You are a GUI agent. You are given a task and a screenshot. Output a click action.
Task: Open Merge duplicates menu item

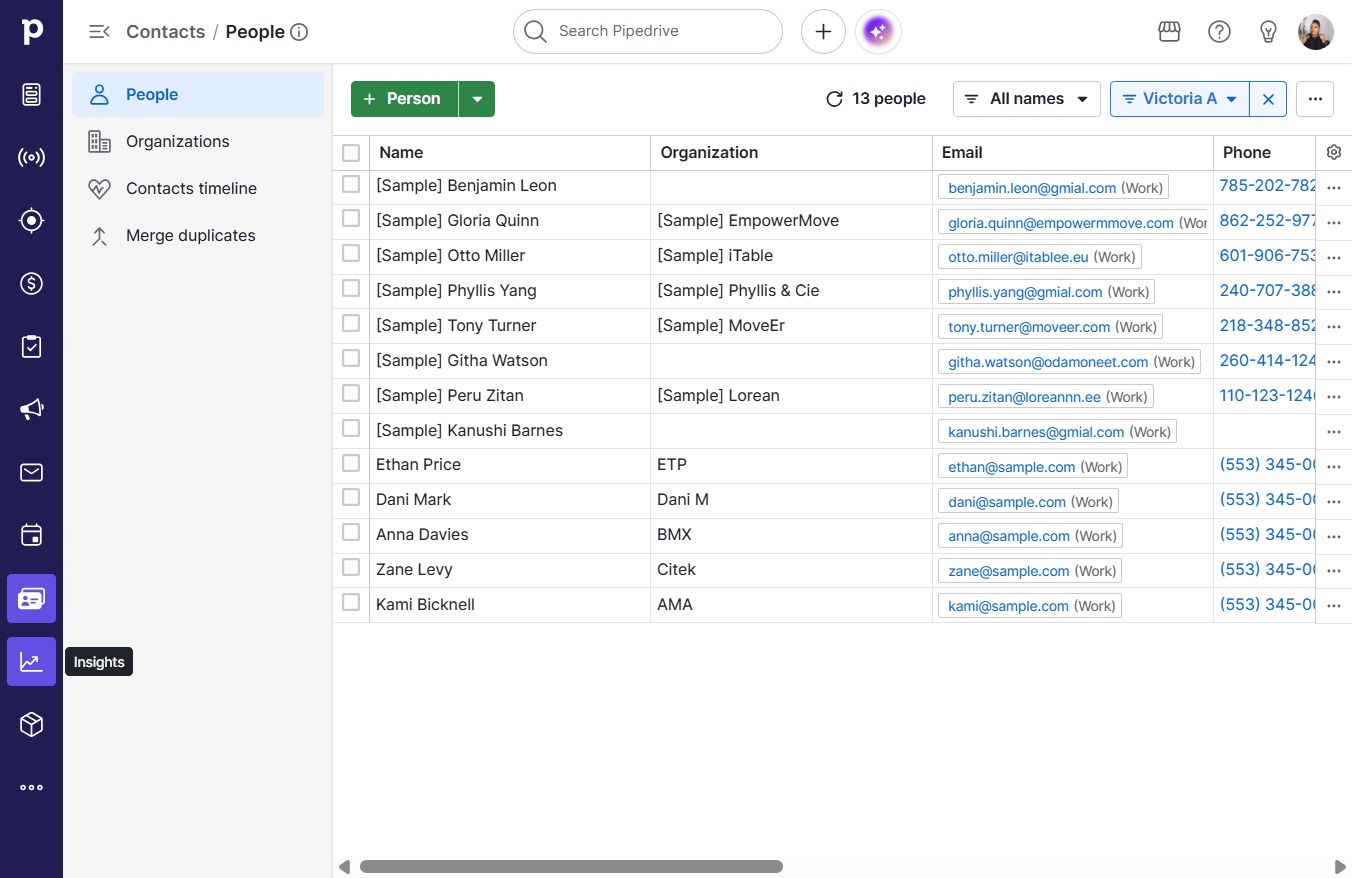tap(198, 236)
